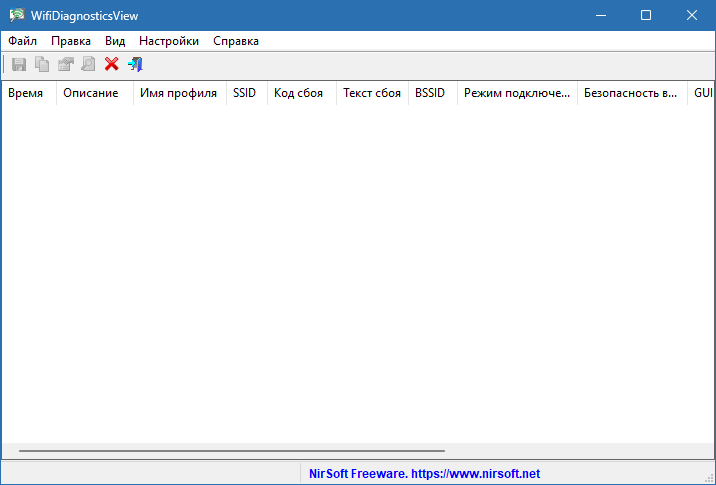Click the Properties toolbar icon
The height and width of the screenshot is (485, 716).
65,64
